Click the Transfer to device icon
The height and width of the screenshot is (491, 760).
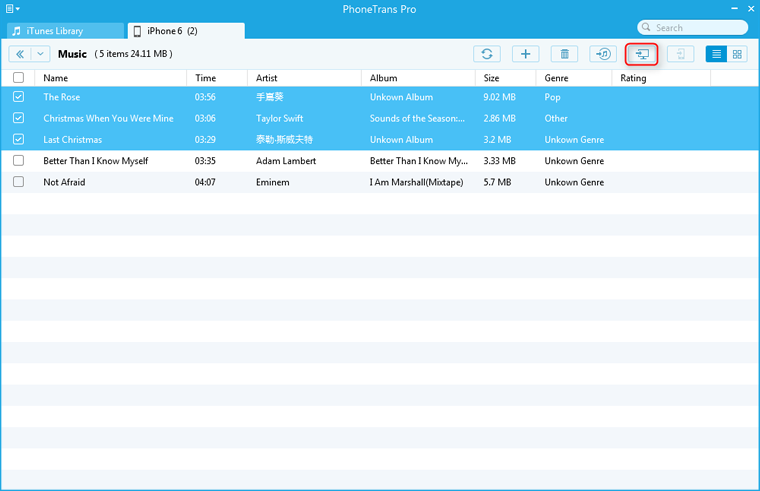pos(680,54)
